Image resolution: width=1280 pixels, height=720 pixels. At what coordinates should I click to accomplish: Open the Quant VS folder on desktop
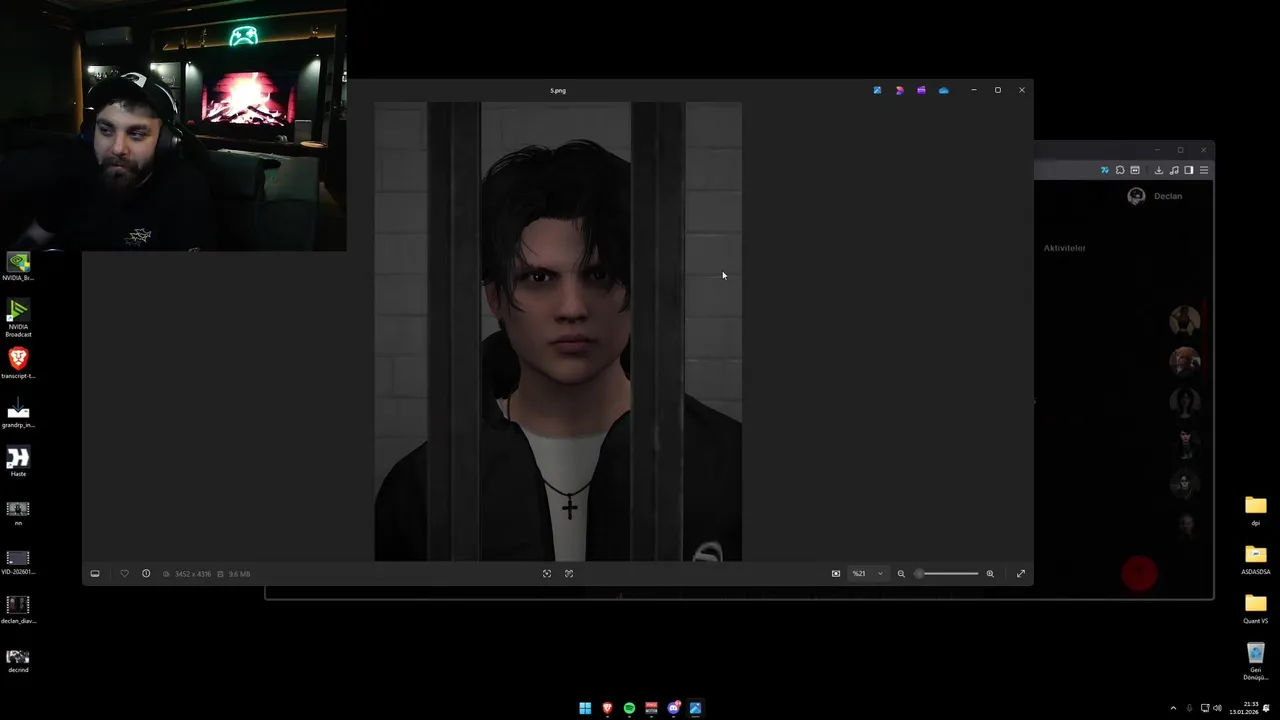(x=1256, y=608)
